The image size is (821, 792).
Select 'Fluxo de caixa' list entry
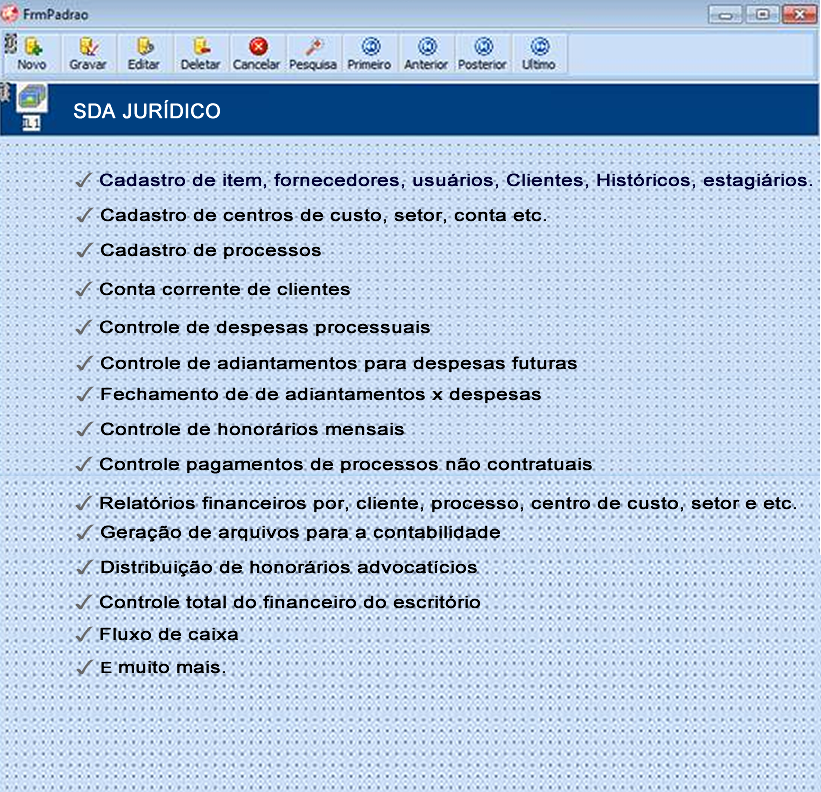pyautogui.click(x=169, y=635)
